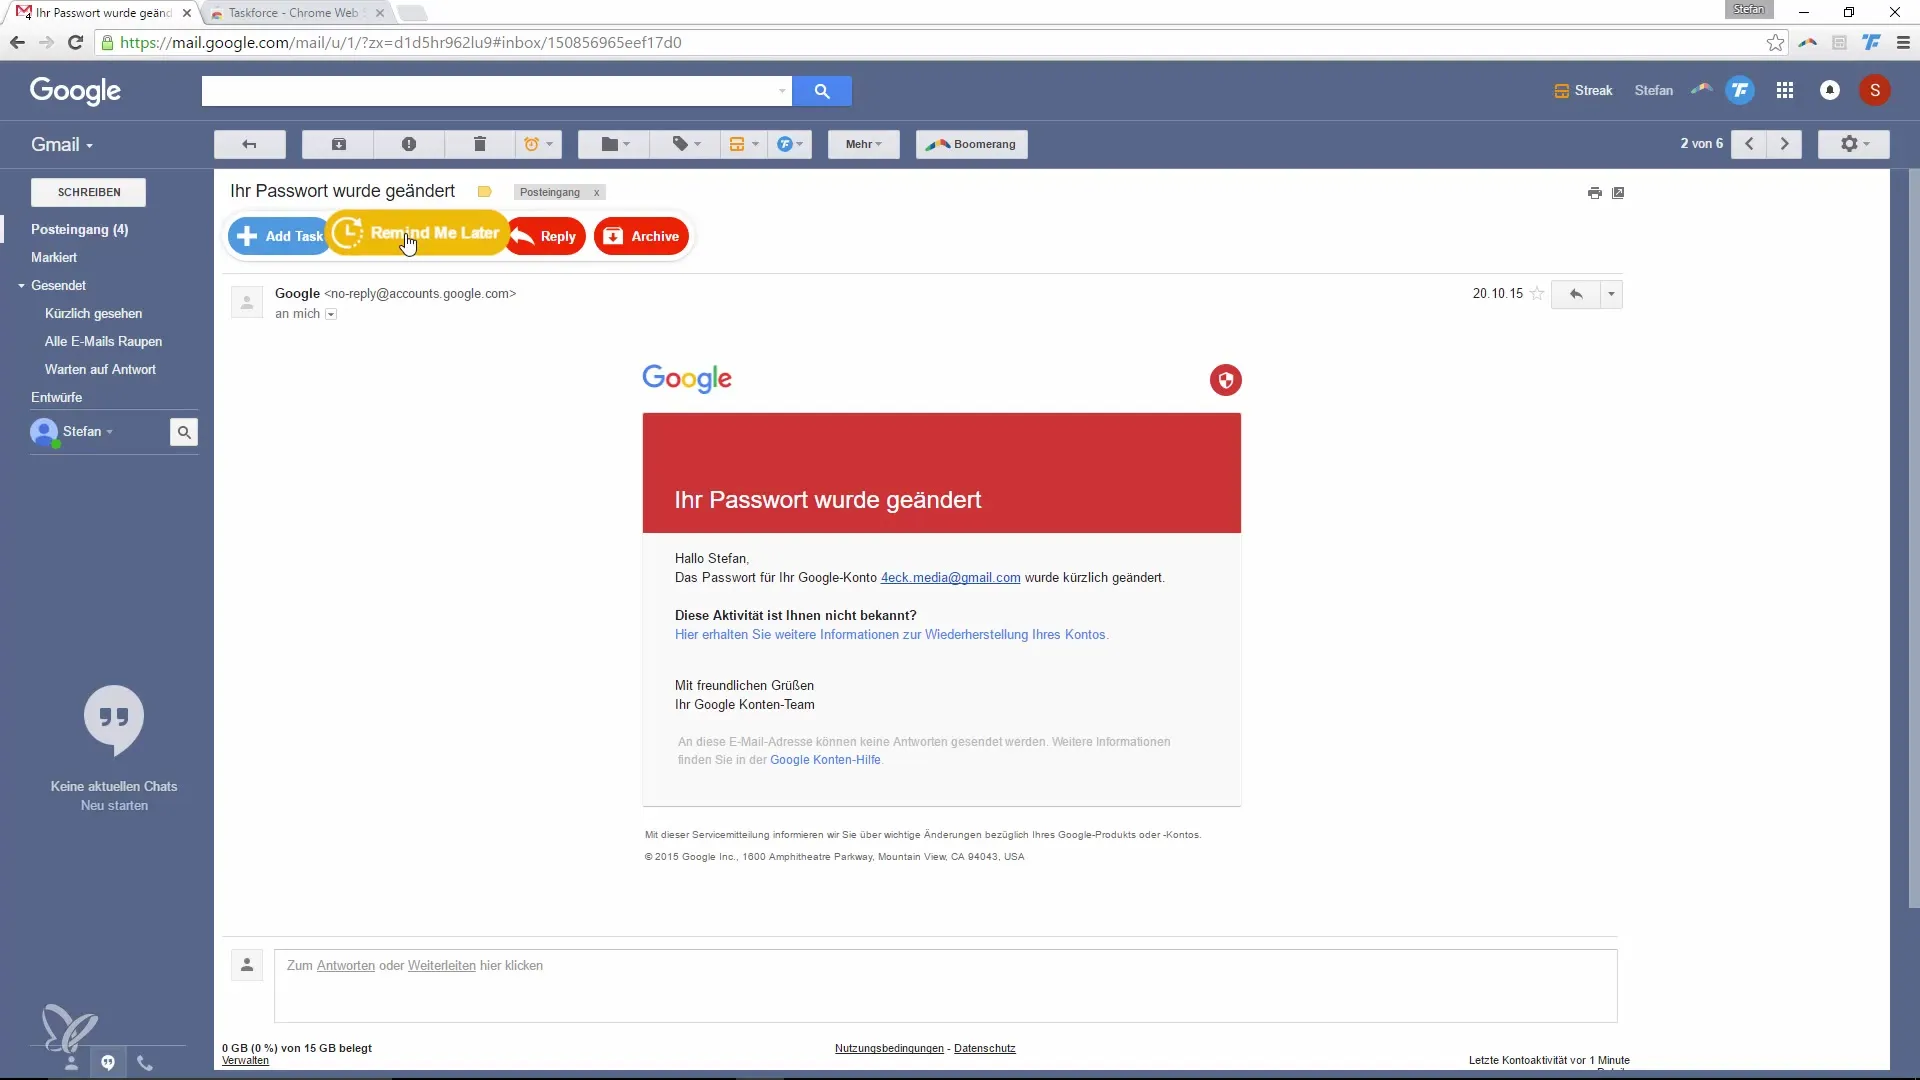The height and width of the screenshot is (1080, 1920).
Task: Click the Boomerang button
Action: [971, 144]
